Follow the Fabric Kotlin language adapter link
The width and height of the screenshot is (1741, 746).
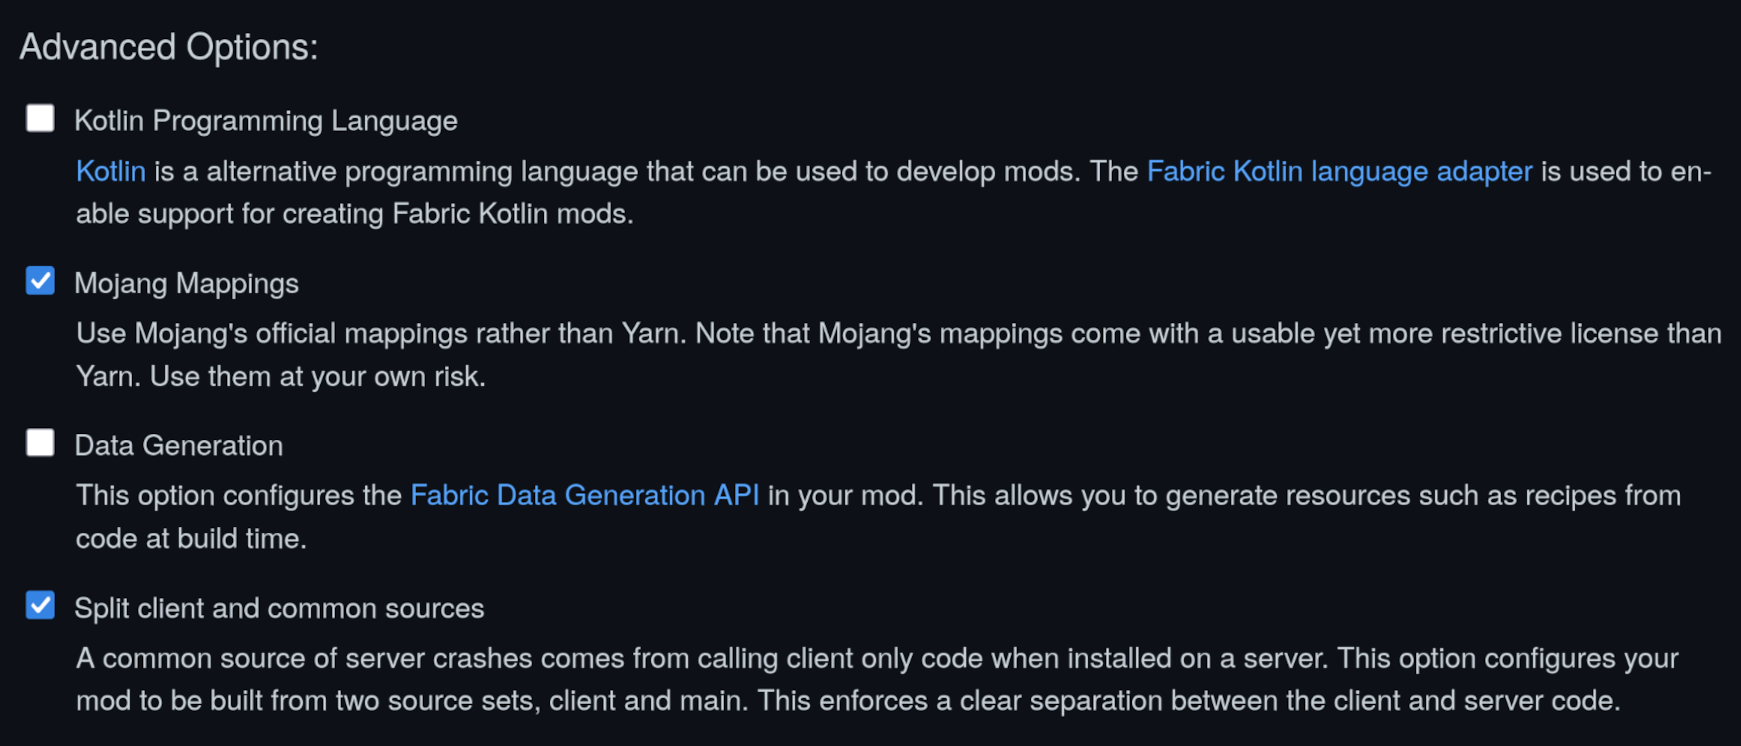[1338, 172]
